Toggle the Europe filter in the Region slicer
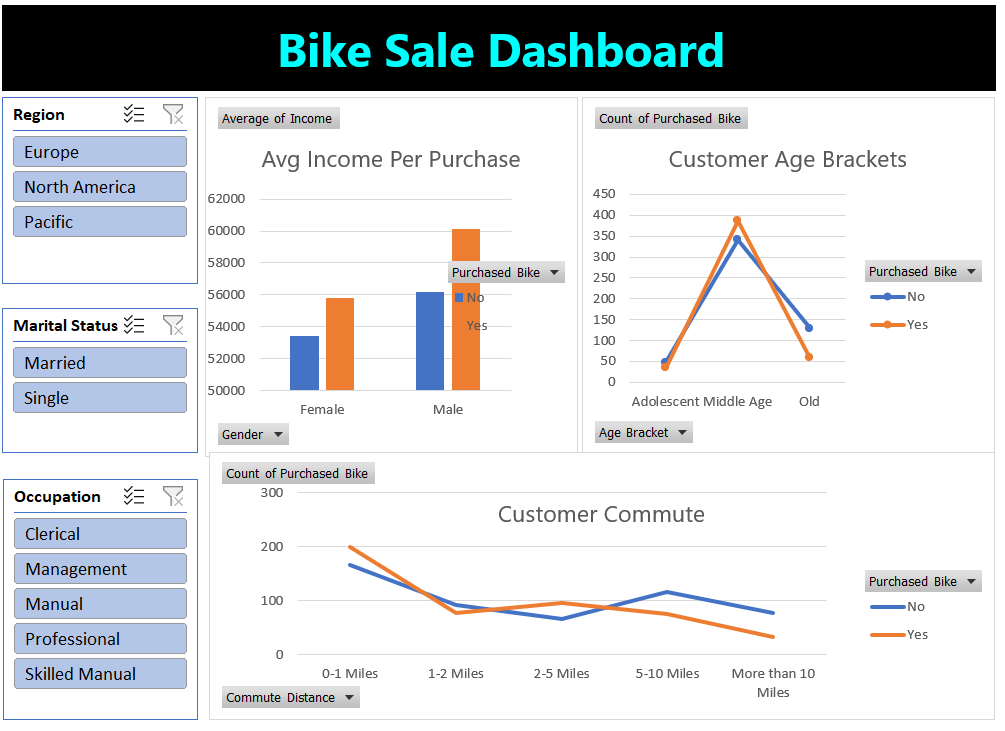Screen dimensions: 1005x731 (99, 151)
